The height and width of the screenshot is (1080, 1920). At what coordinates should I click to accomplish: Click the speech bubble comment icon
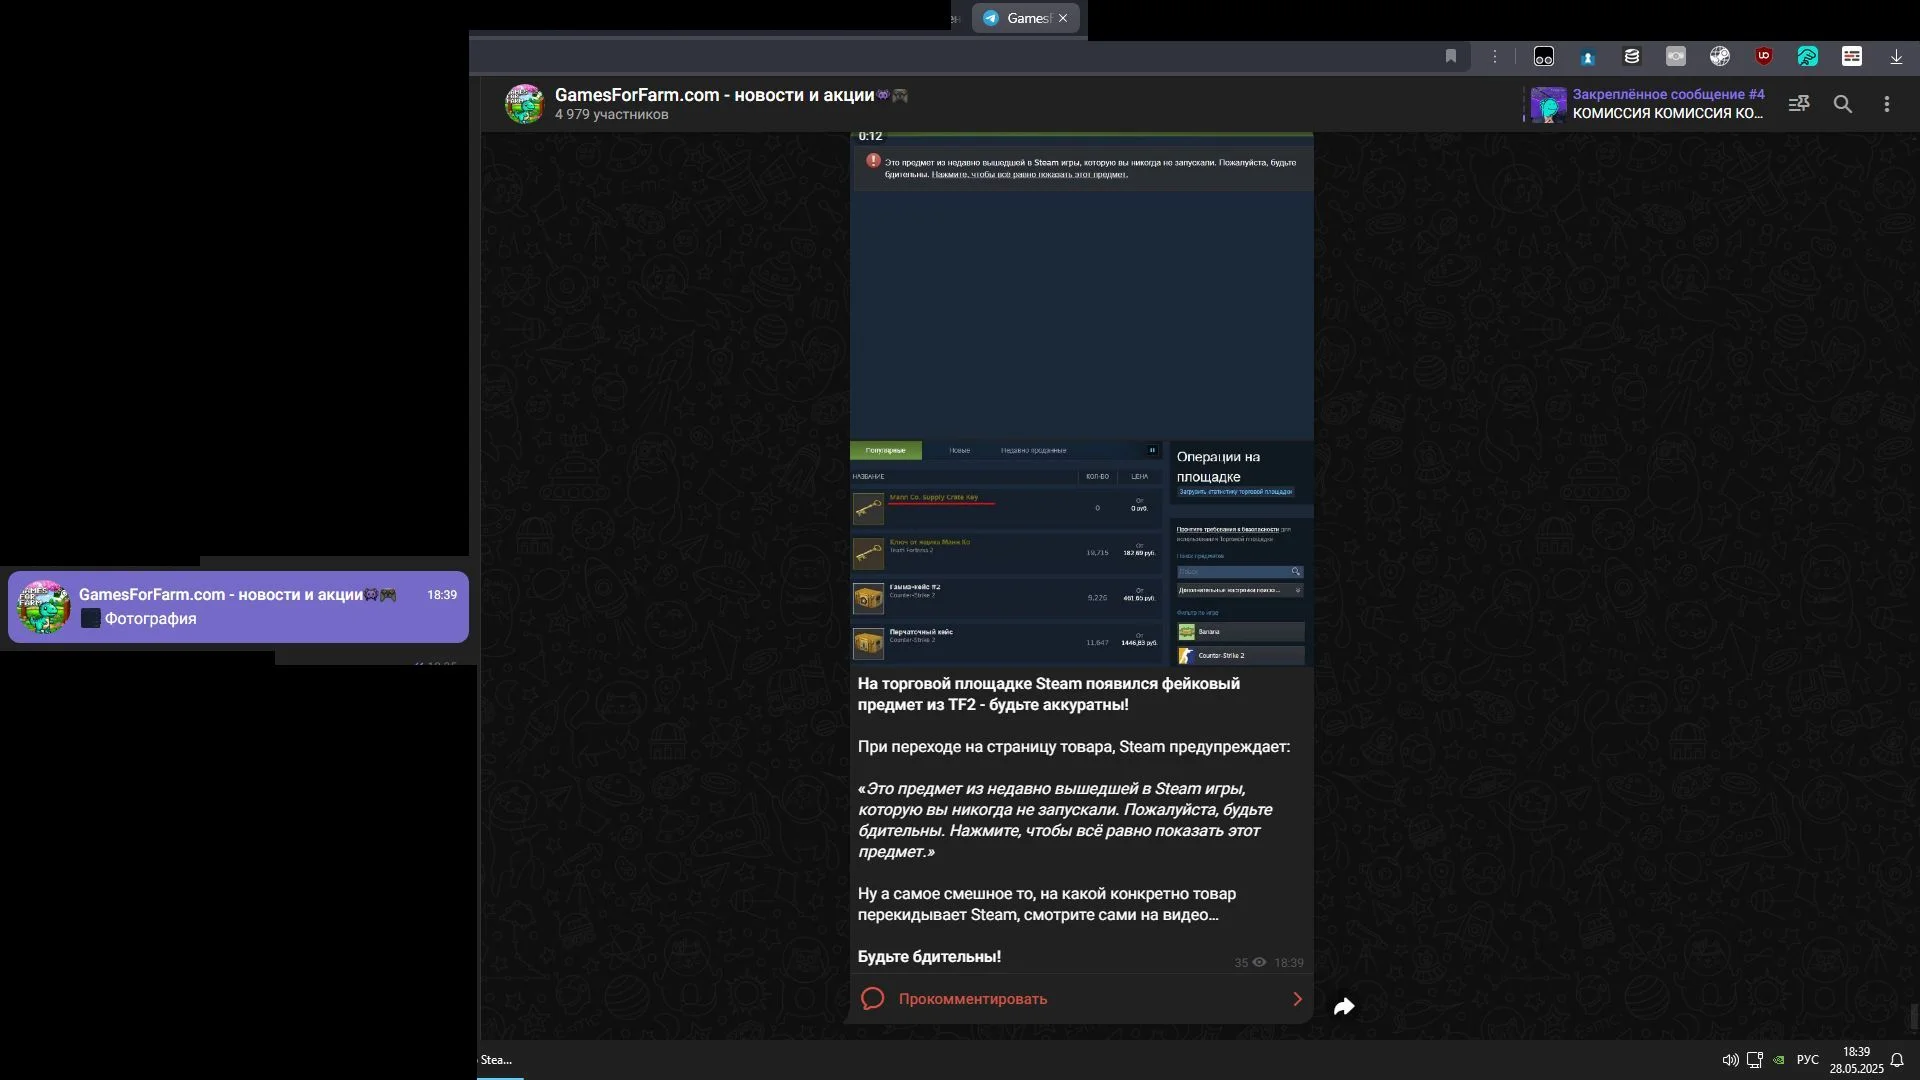873,999
